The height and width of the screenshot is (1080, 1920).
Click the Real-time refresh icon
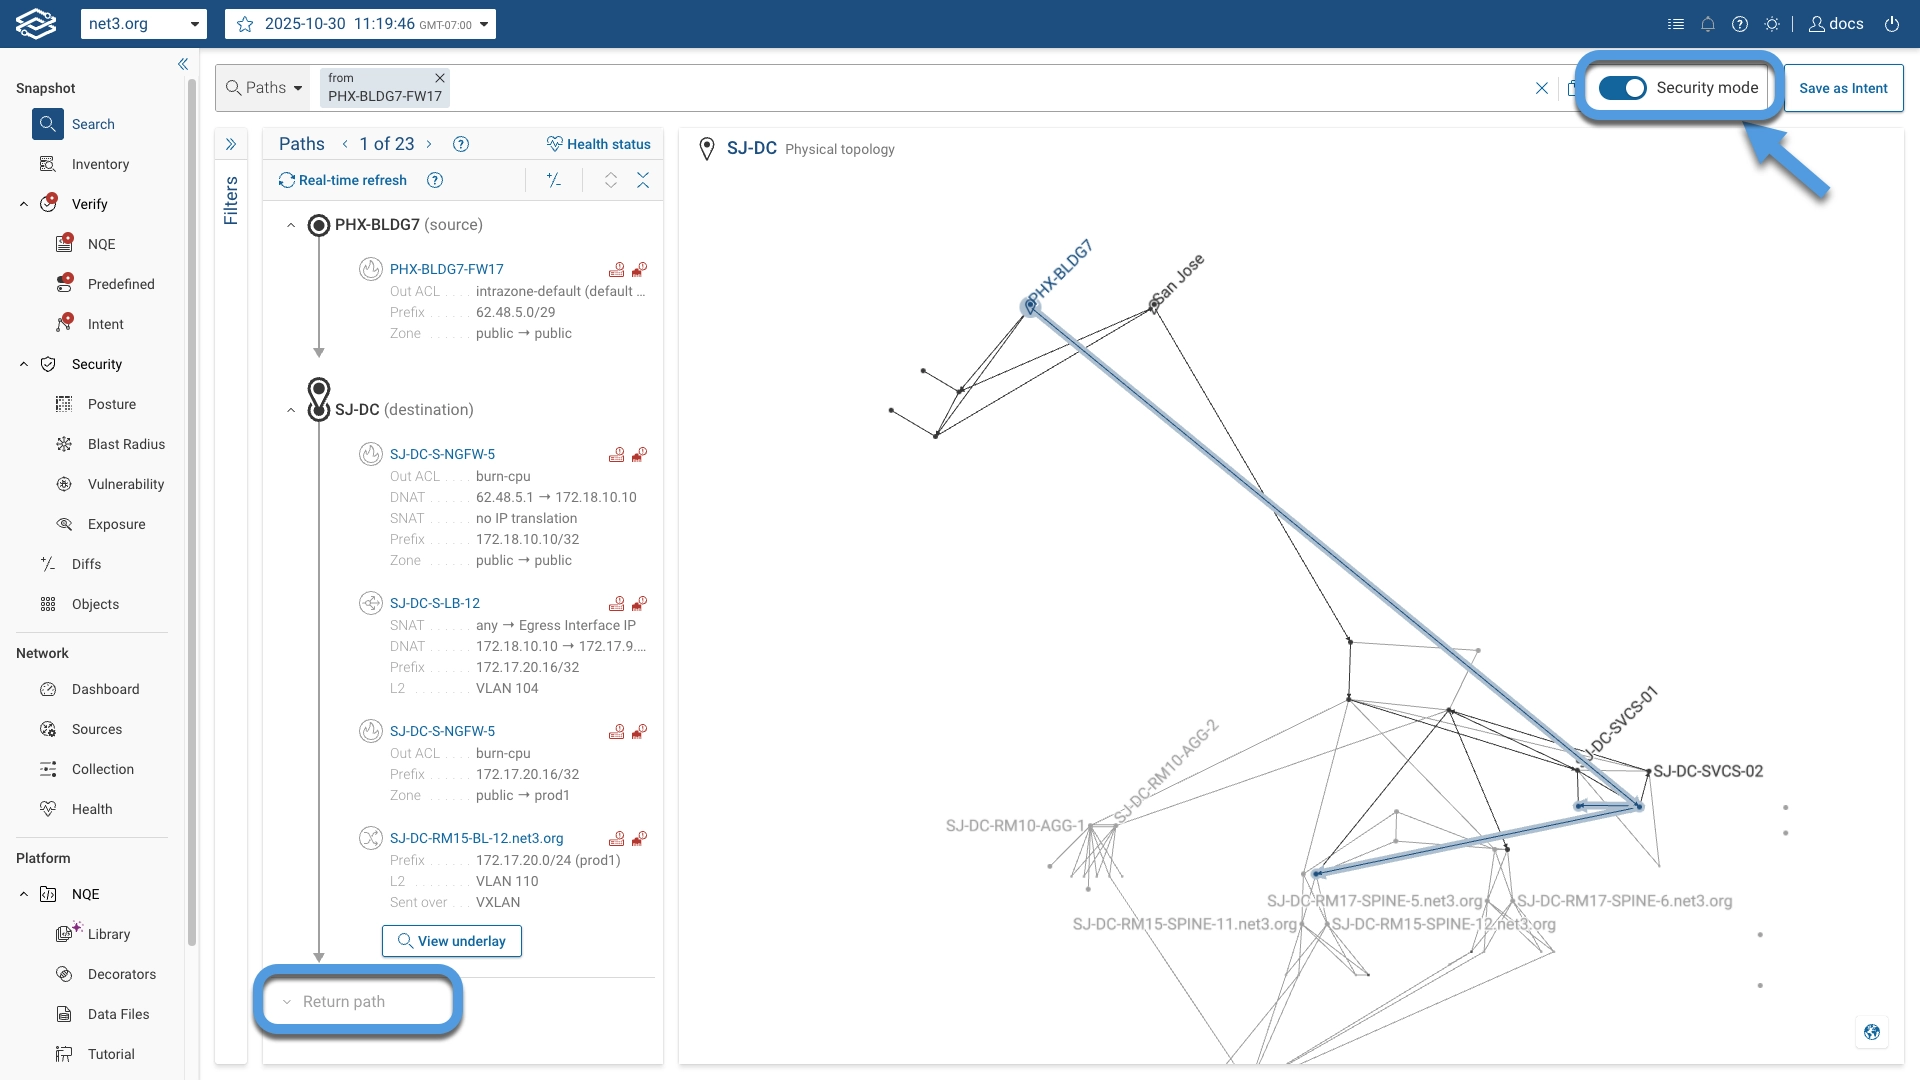(x=287, y=180)
